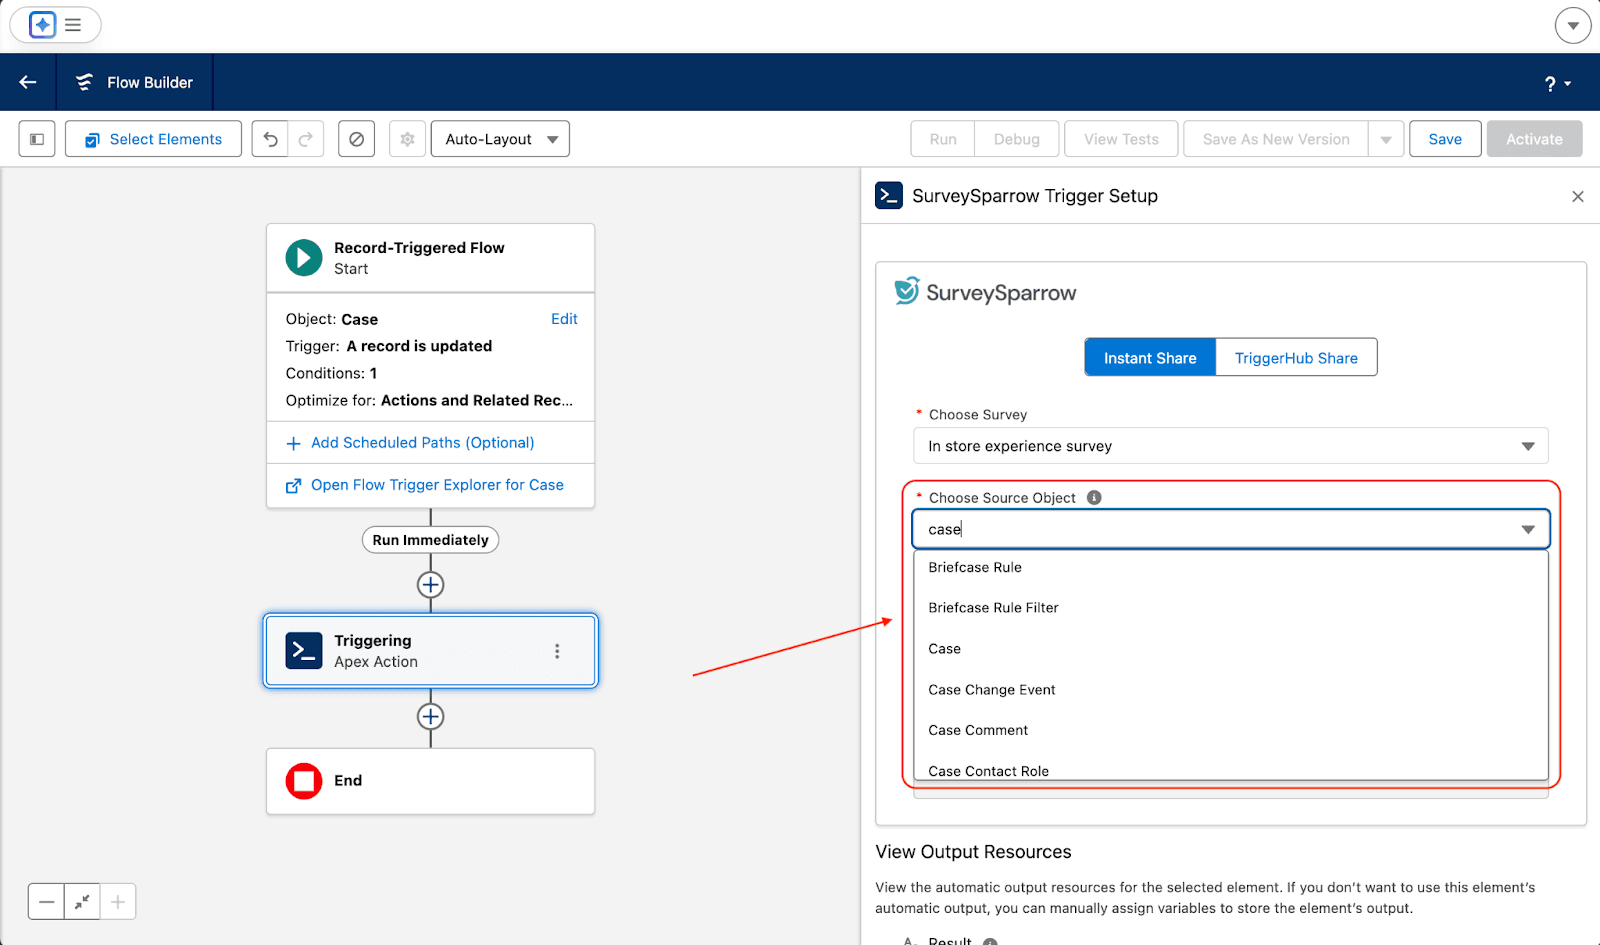
Task: Switch to the TriggerHub Share tab
Action: [1296, 358]
